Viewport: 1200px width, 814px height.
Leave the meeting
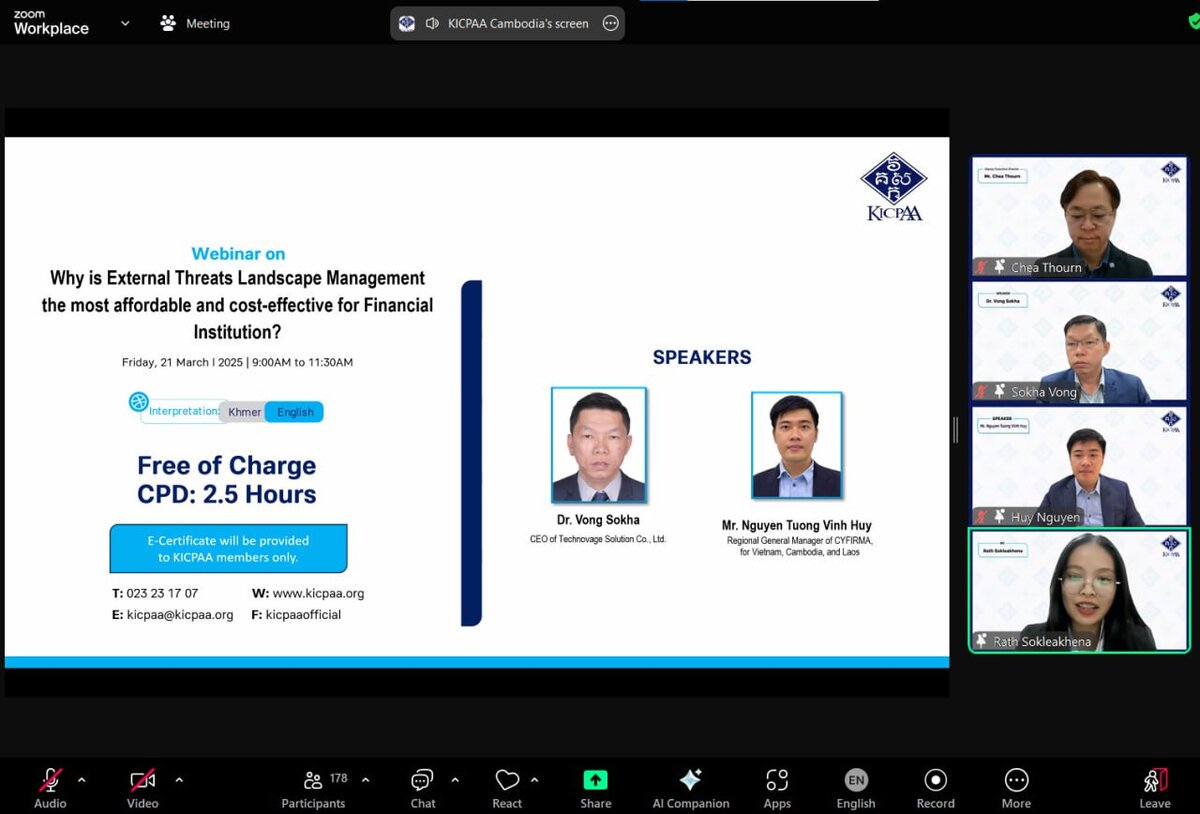click(1155, 788)
